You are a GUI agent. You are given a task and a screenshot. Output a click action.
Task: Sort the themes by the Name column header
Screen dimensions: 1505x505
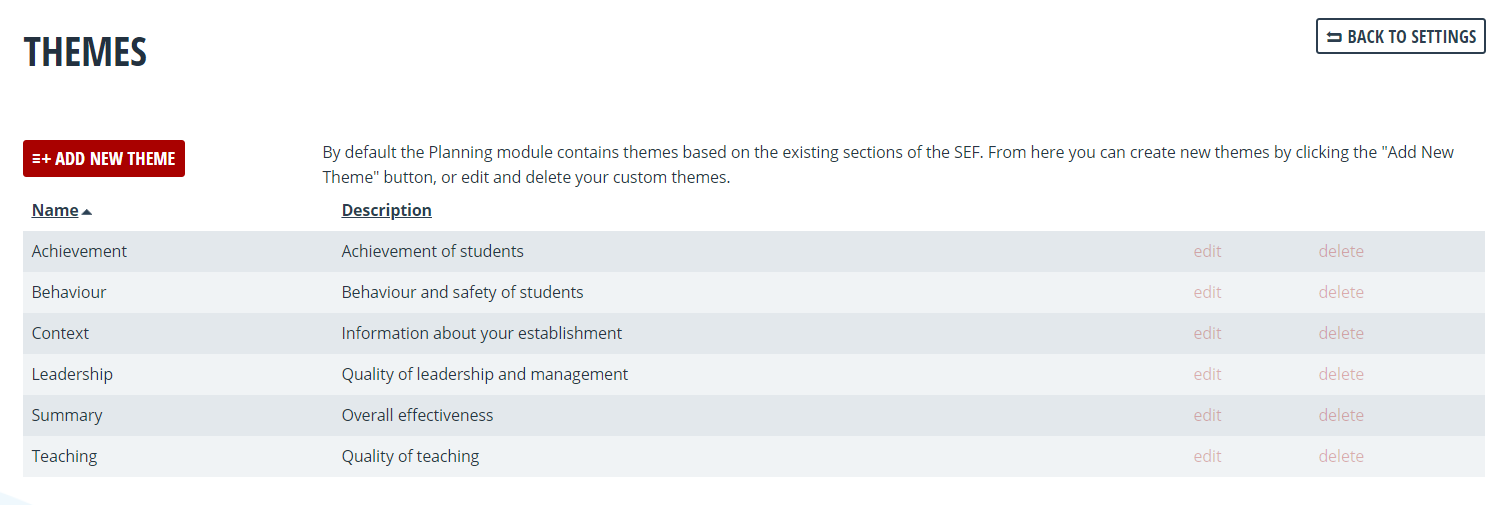coord(55,210)
